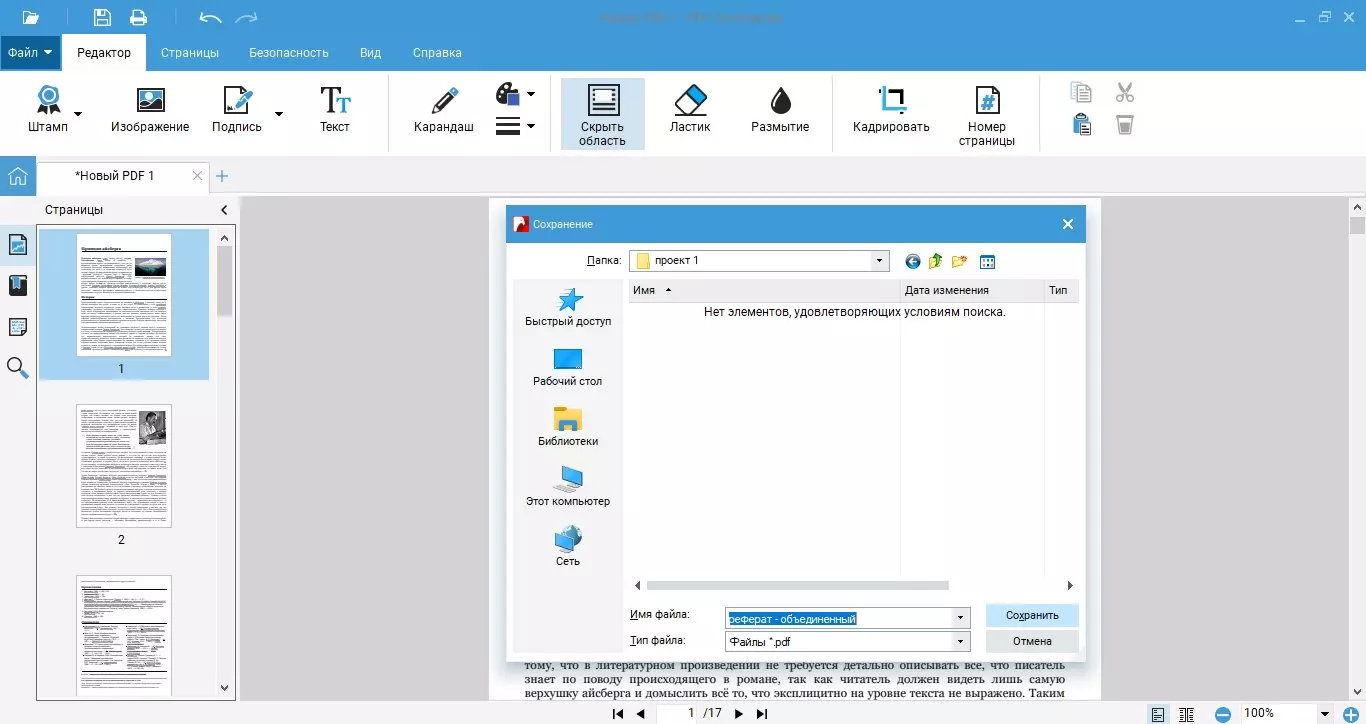Add a new document tab

point(222,176)
